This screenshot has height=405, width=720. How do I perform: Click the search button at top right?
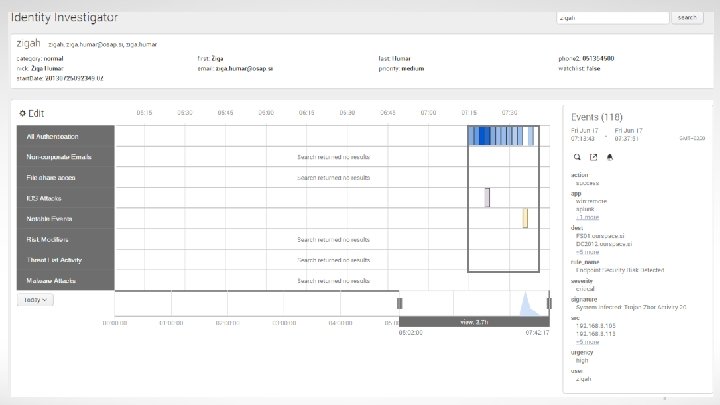687,18
